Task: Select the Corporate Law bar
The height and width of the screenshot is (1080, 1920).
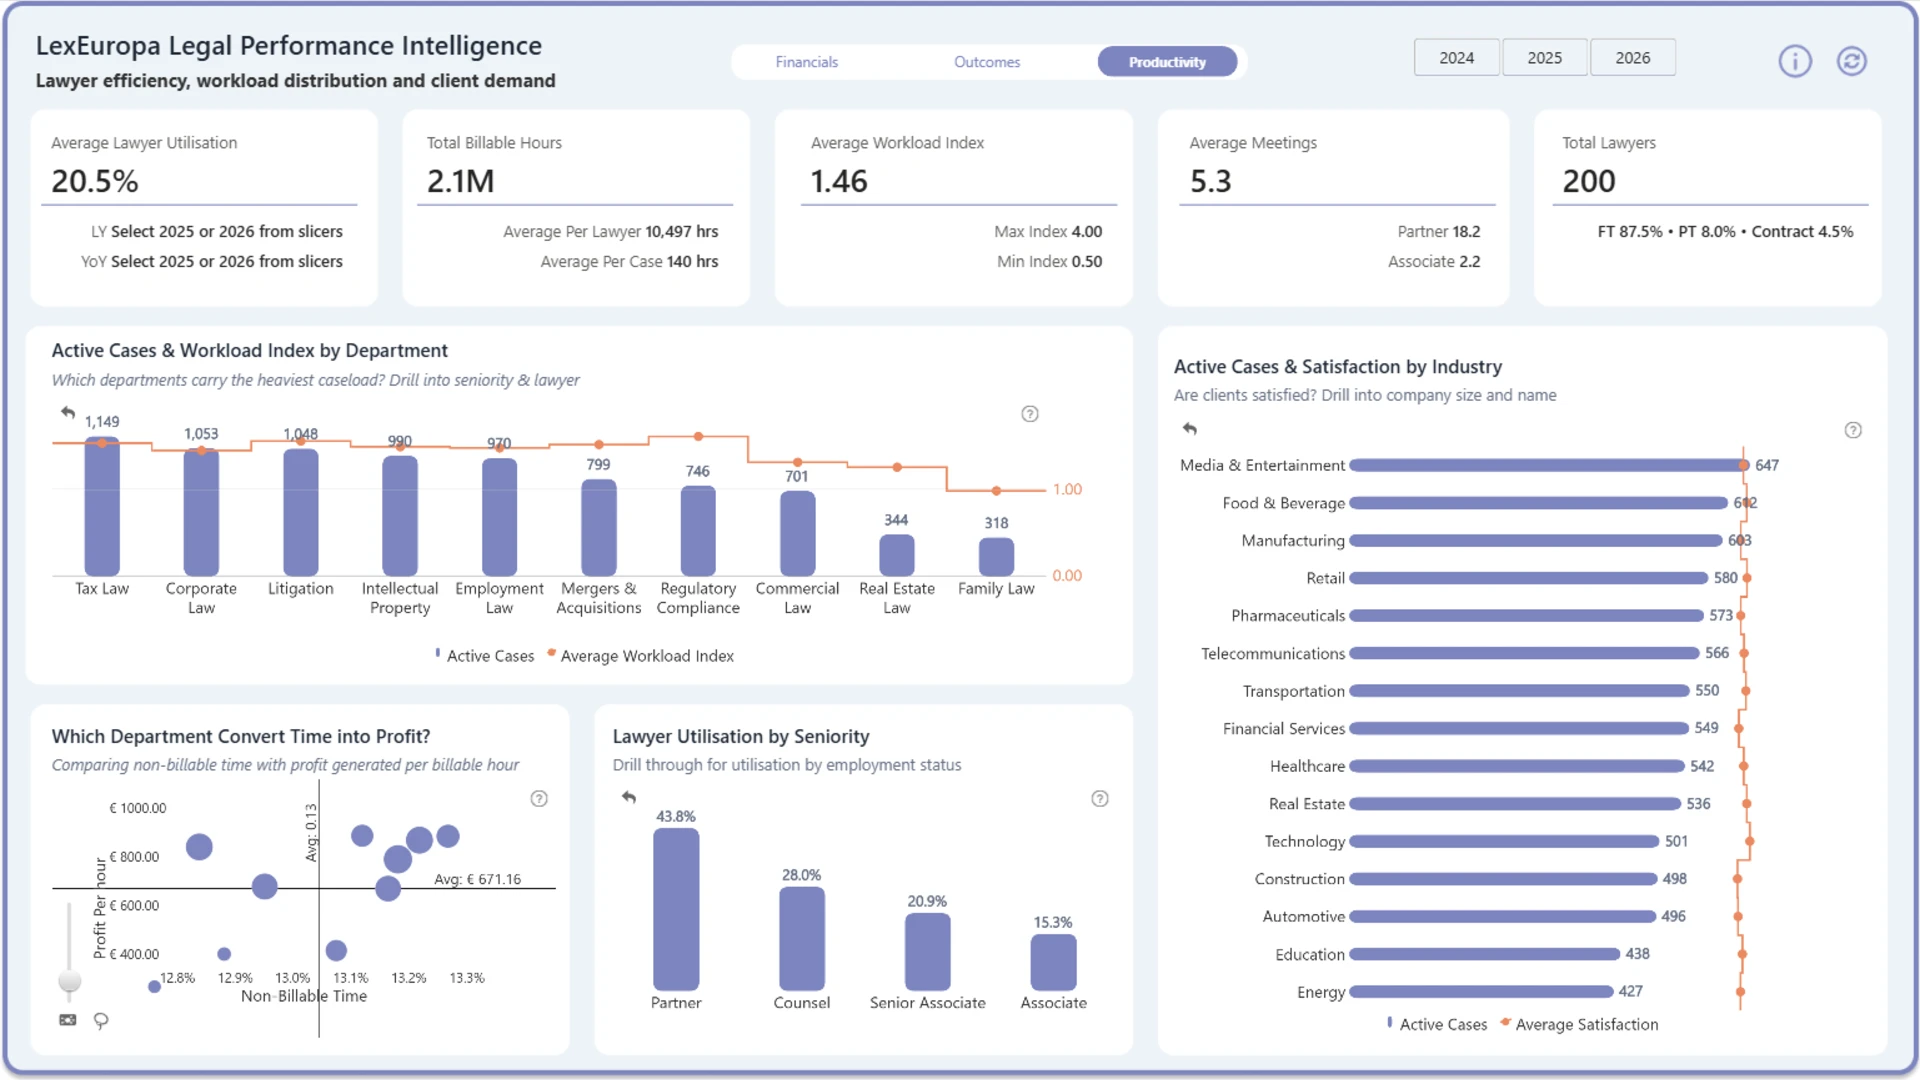Action: tap(201, 512)
